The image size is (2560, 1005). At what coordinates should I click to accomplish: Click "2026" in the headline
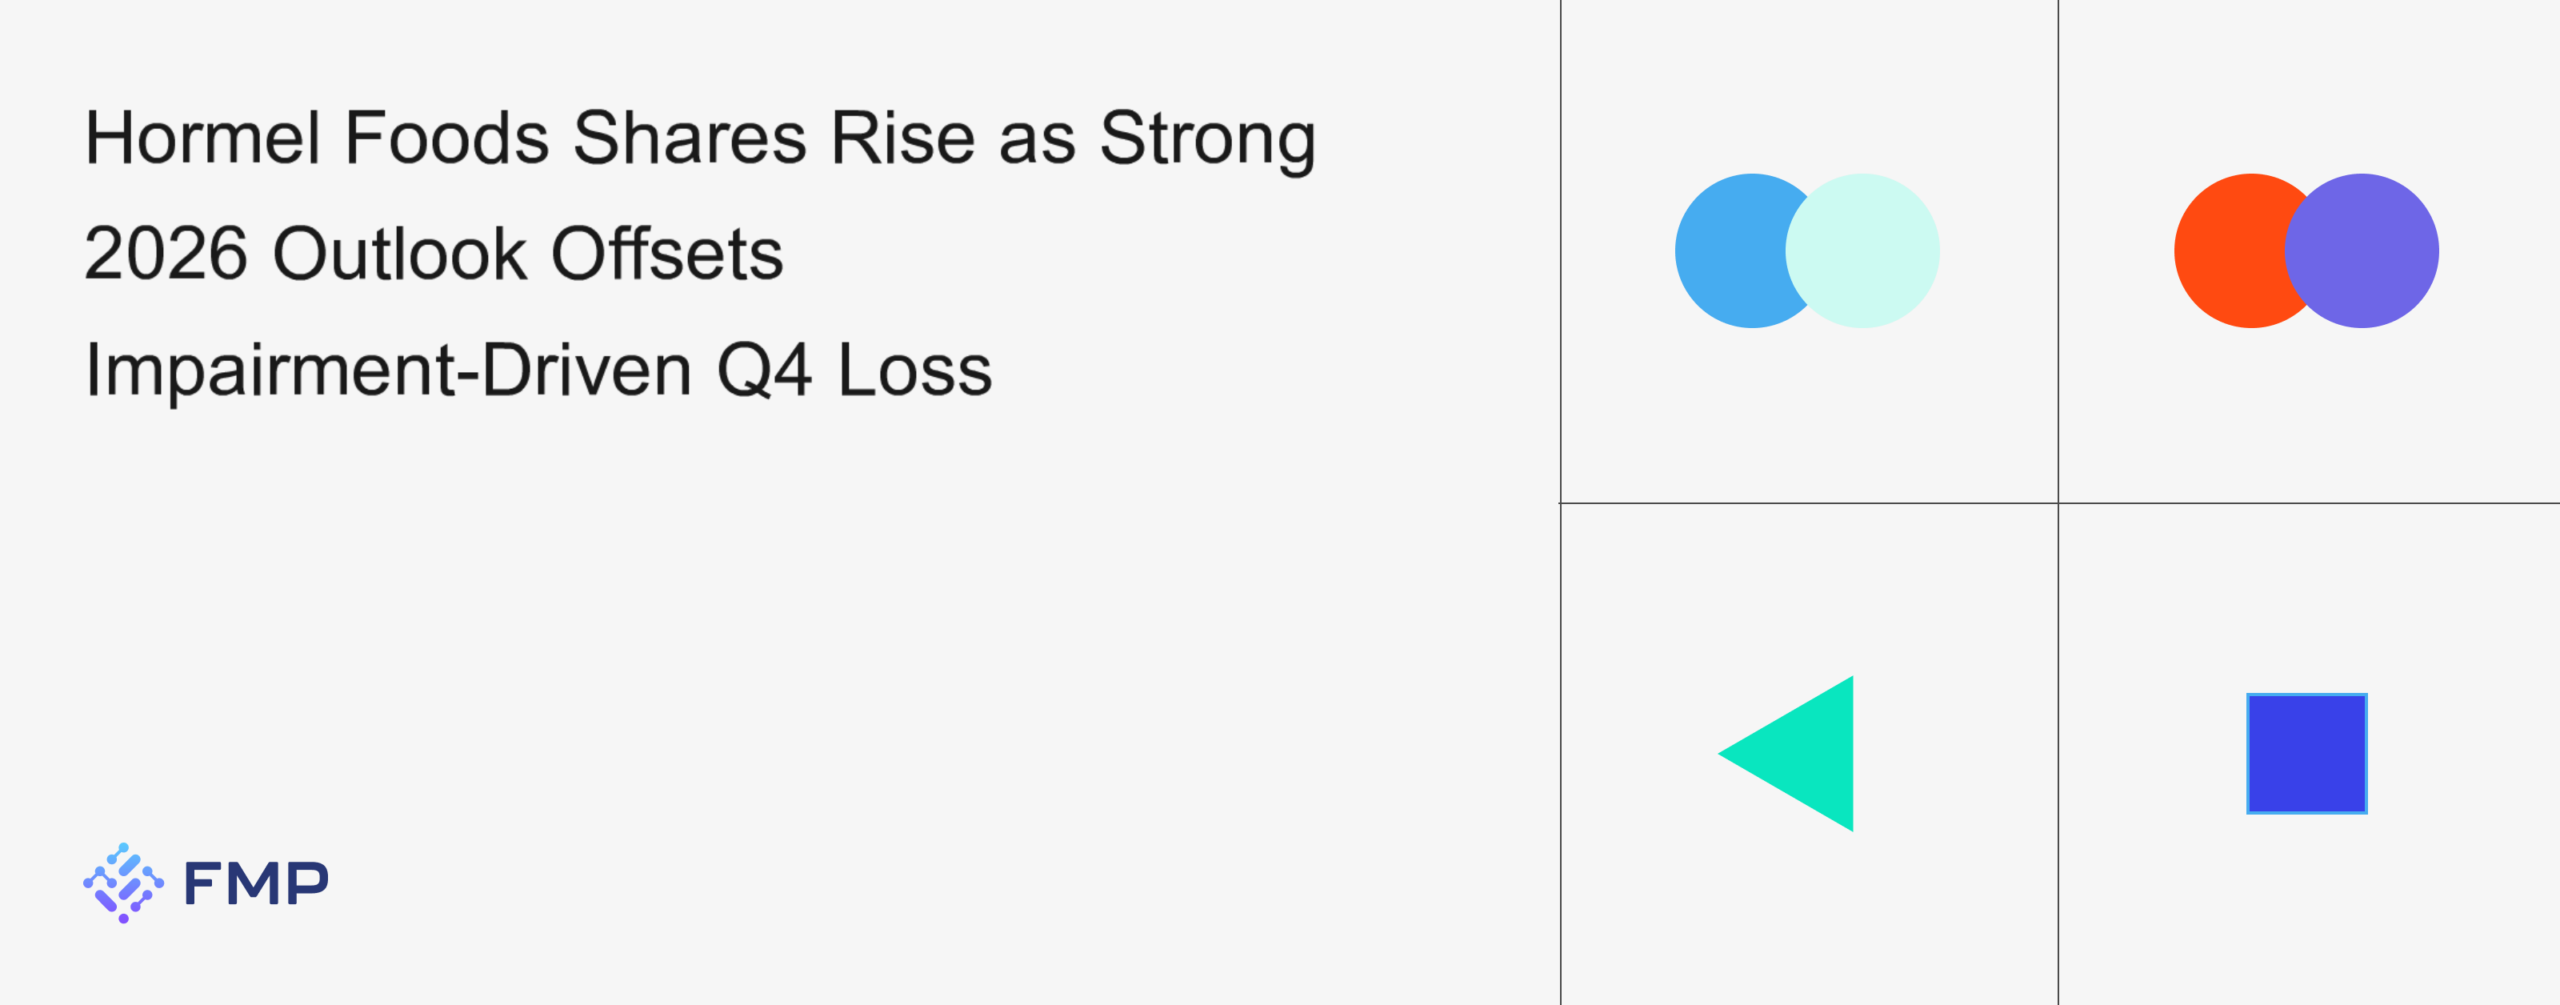[x=166, y=254]
